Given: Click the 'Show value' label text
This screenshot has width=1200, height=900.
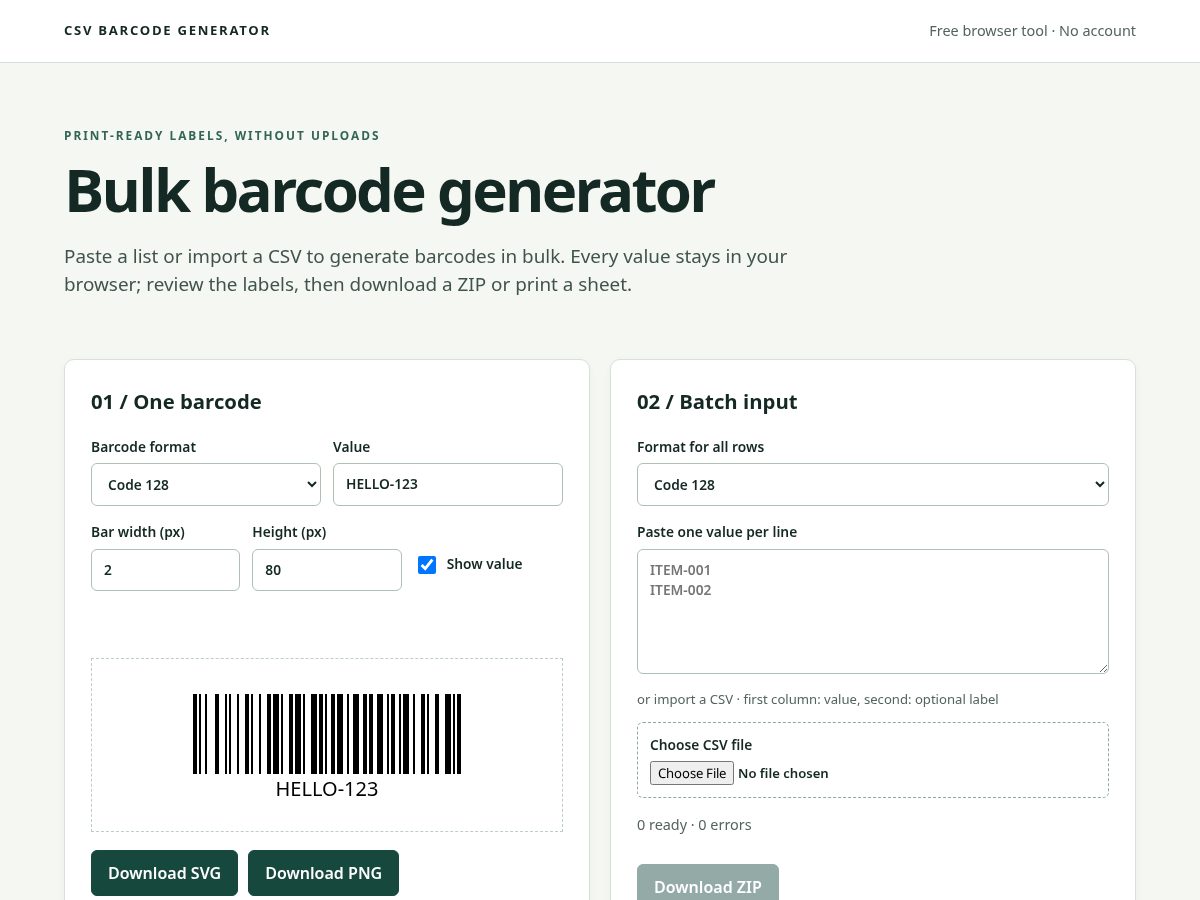Looking at the screenshot, I should [484, 564].
